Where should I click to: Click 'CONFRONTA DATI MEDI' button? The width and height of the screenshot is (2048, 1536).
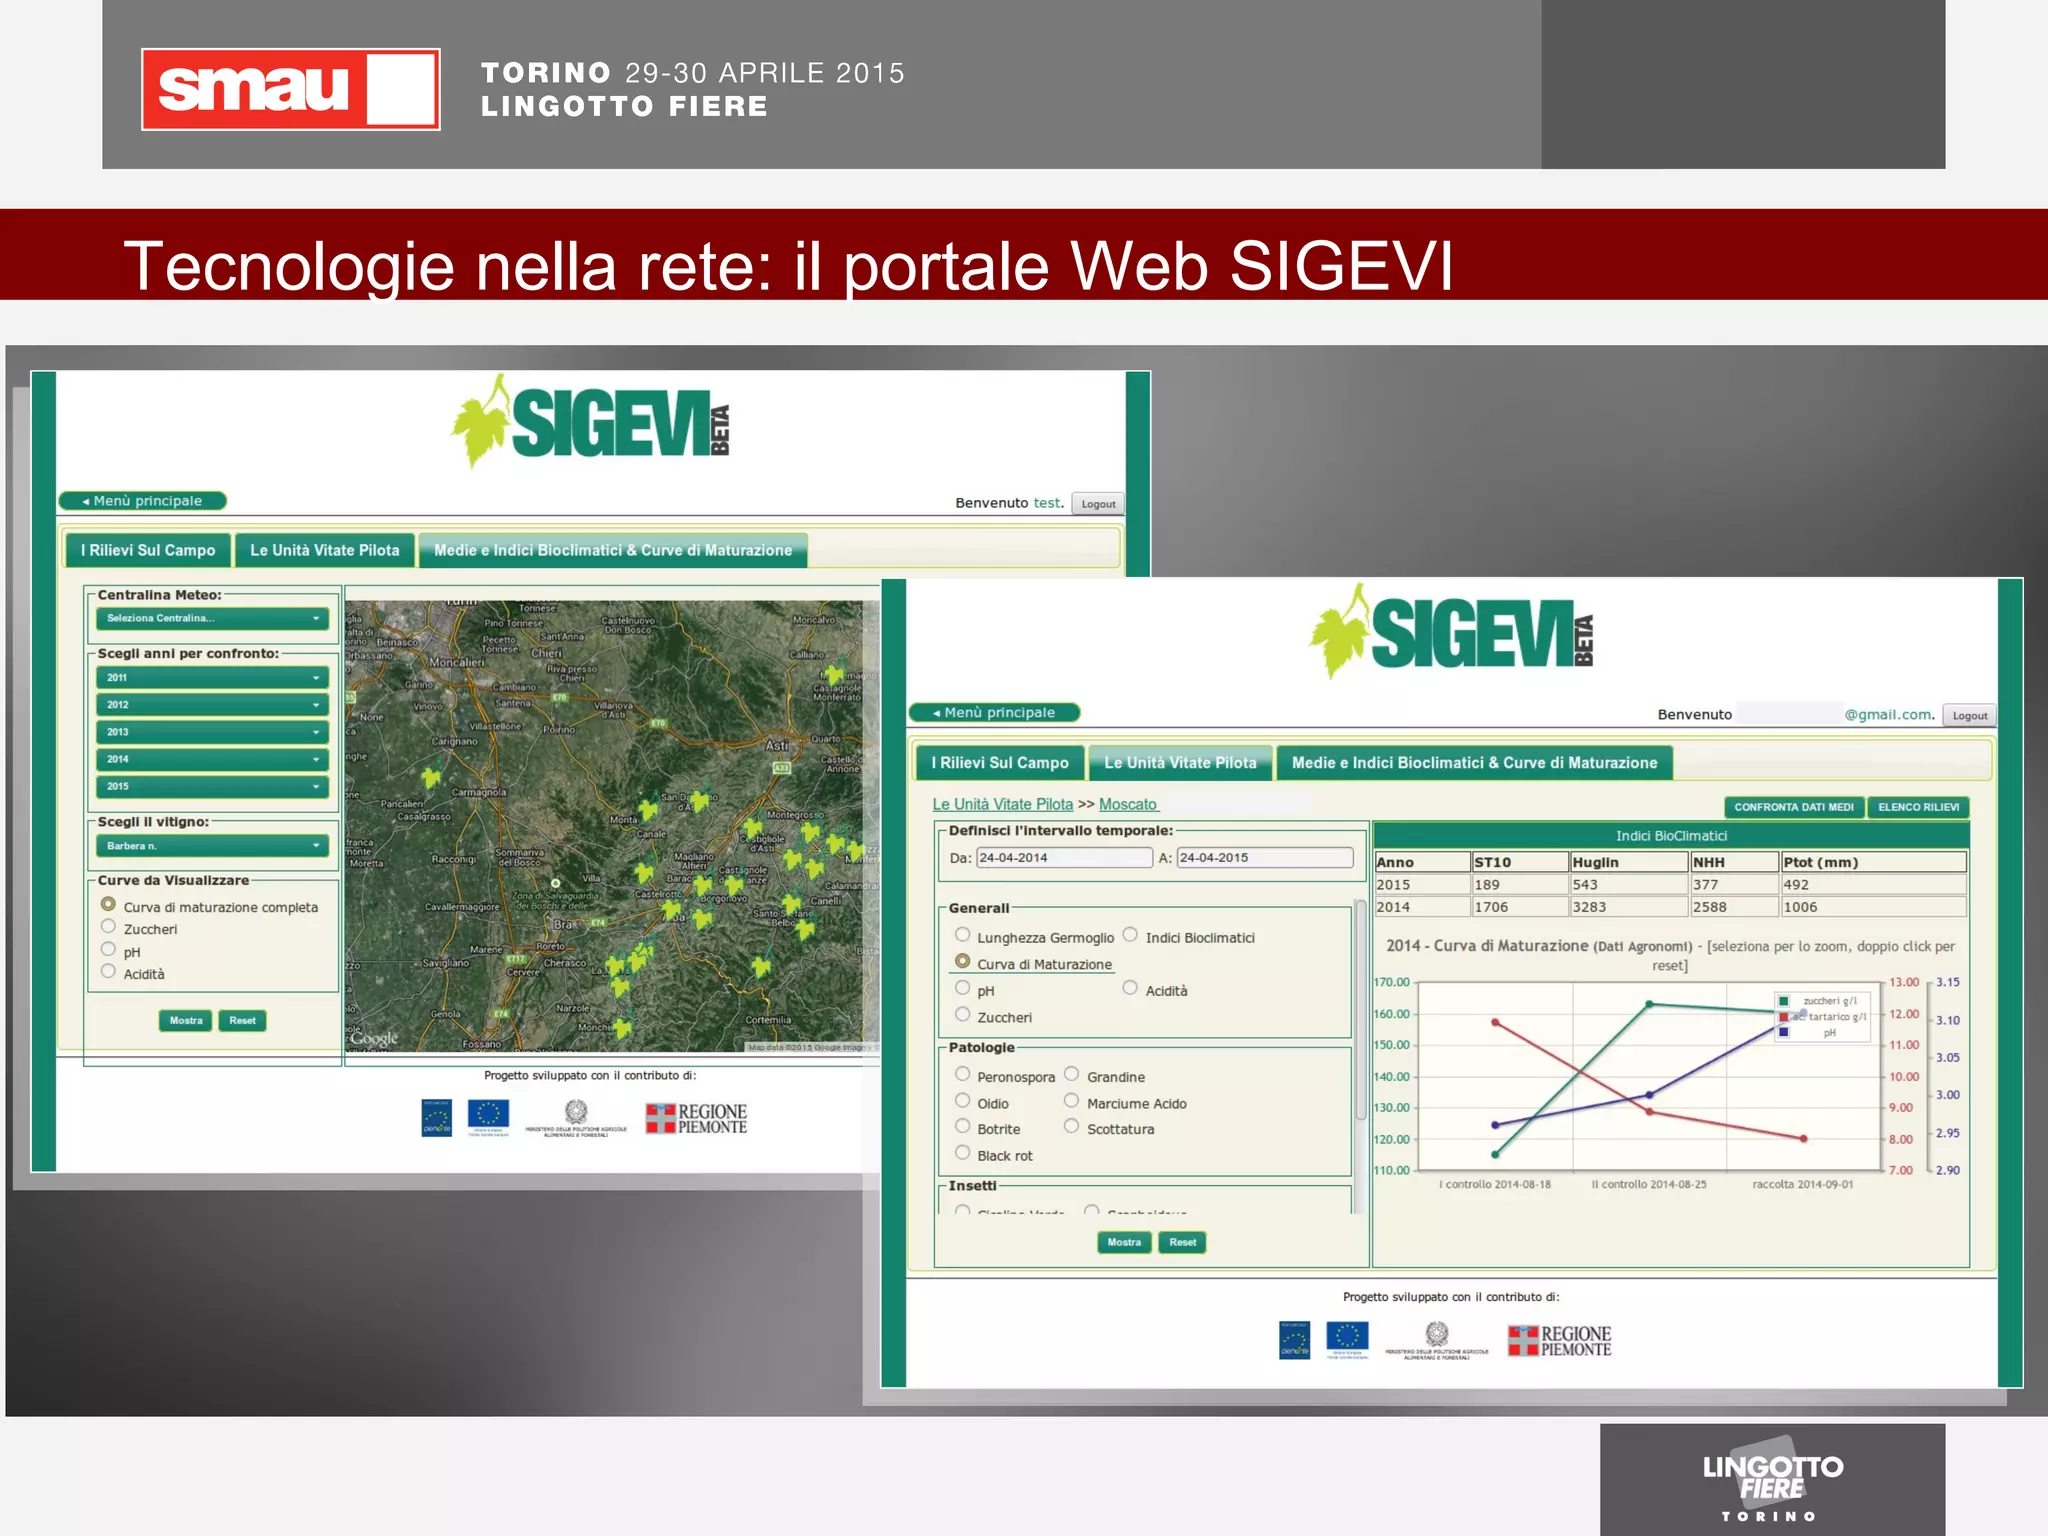(x=1794, y=807)
